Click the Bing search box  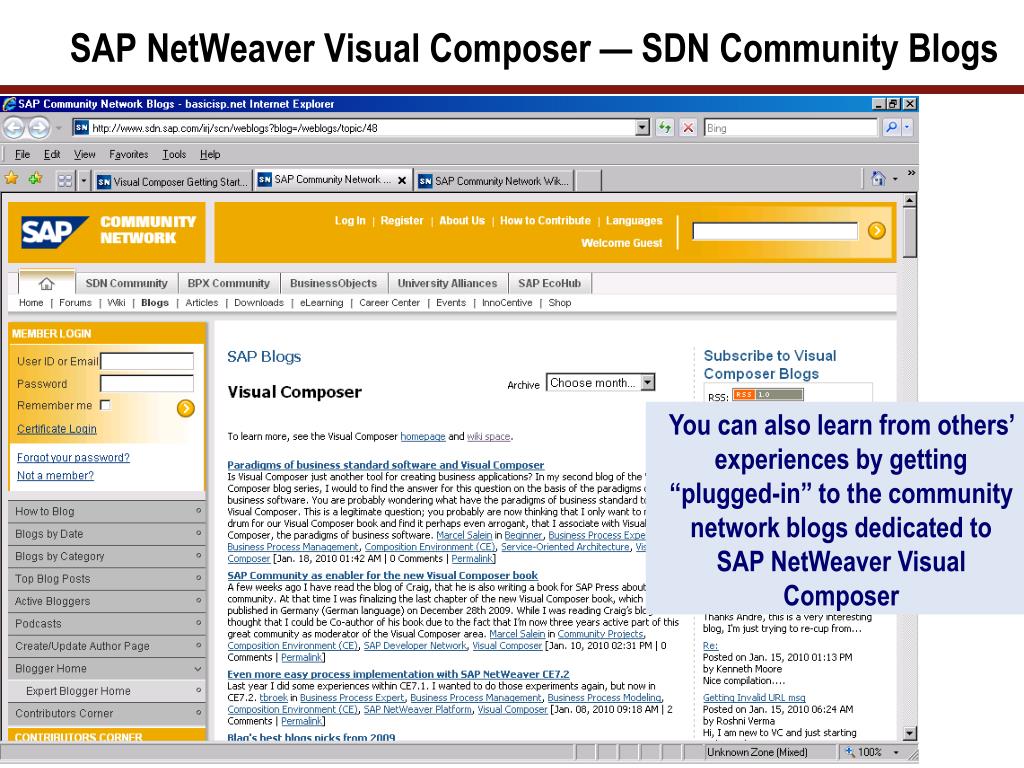tap(790, 127)
